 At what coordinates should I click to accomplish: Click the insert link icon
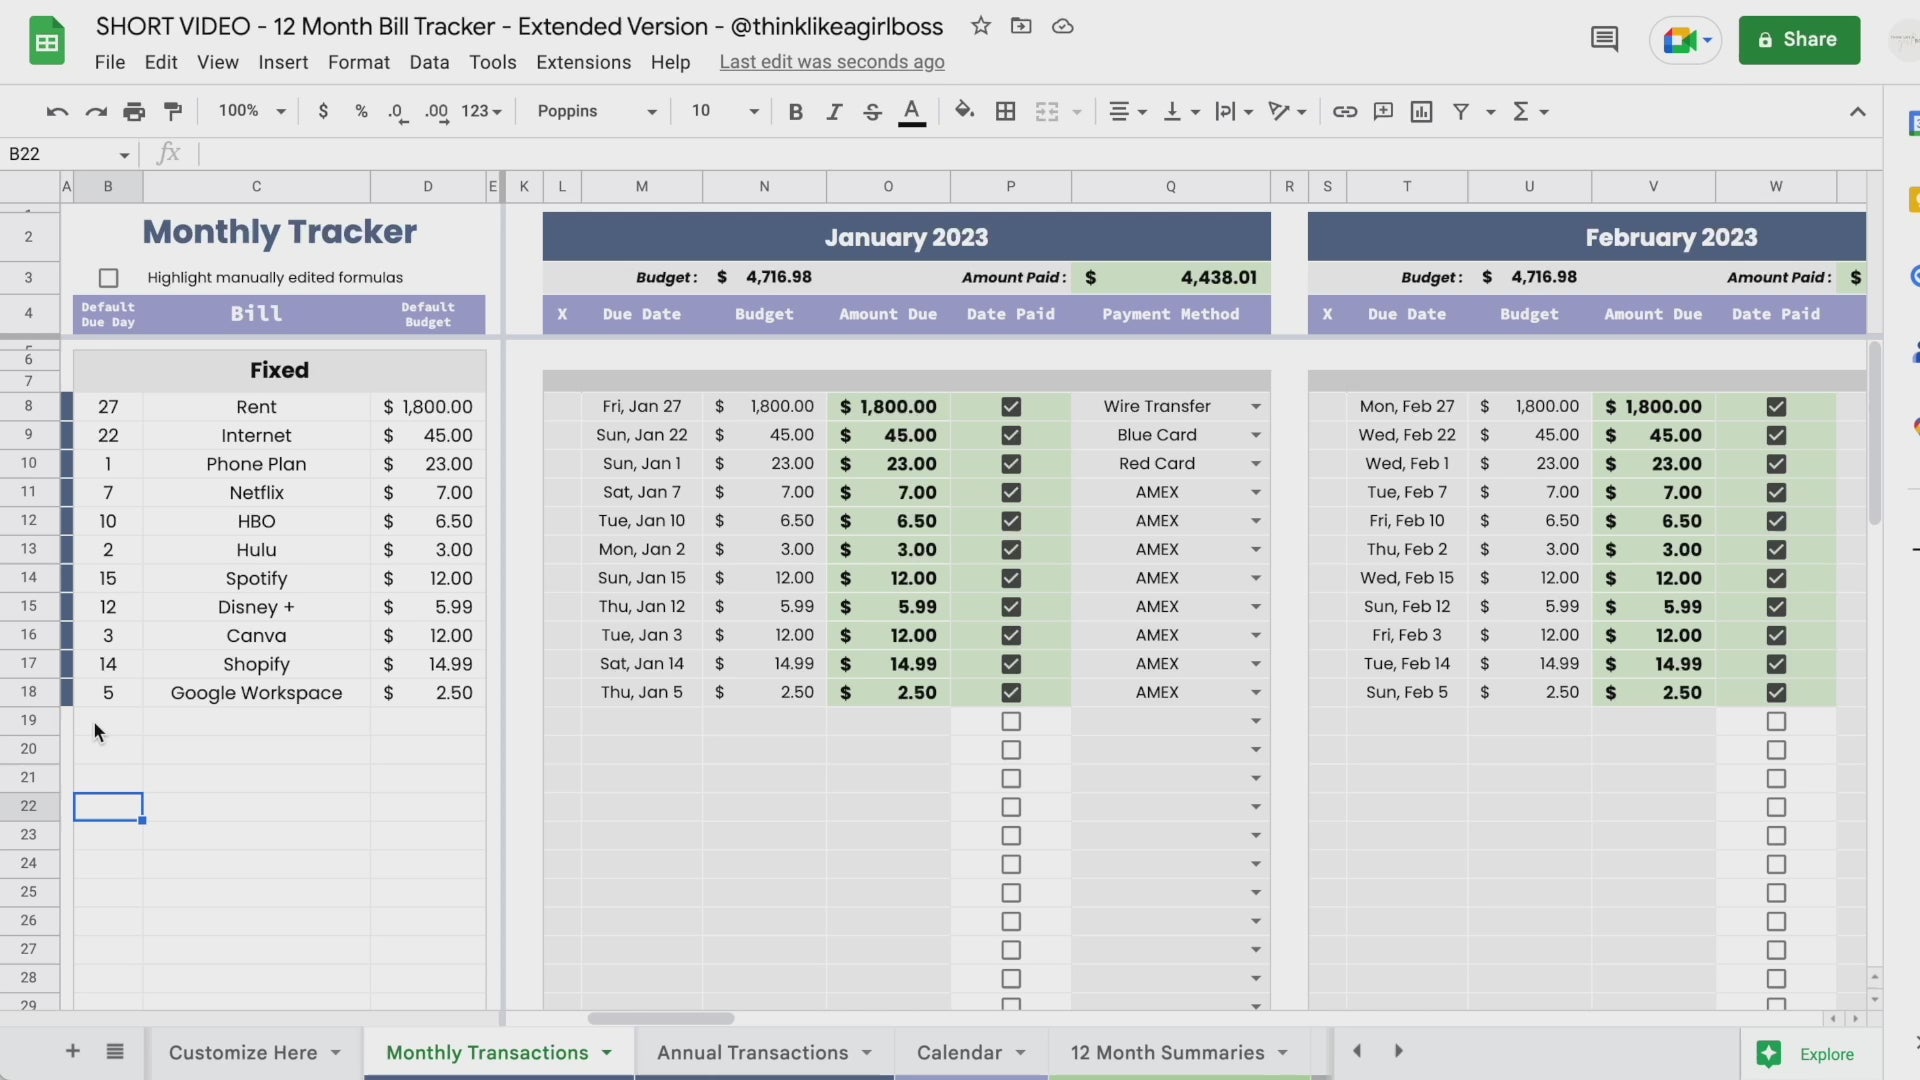[1345, 111]
